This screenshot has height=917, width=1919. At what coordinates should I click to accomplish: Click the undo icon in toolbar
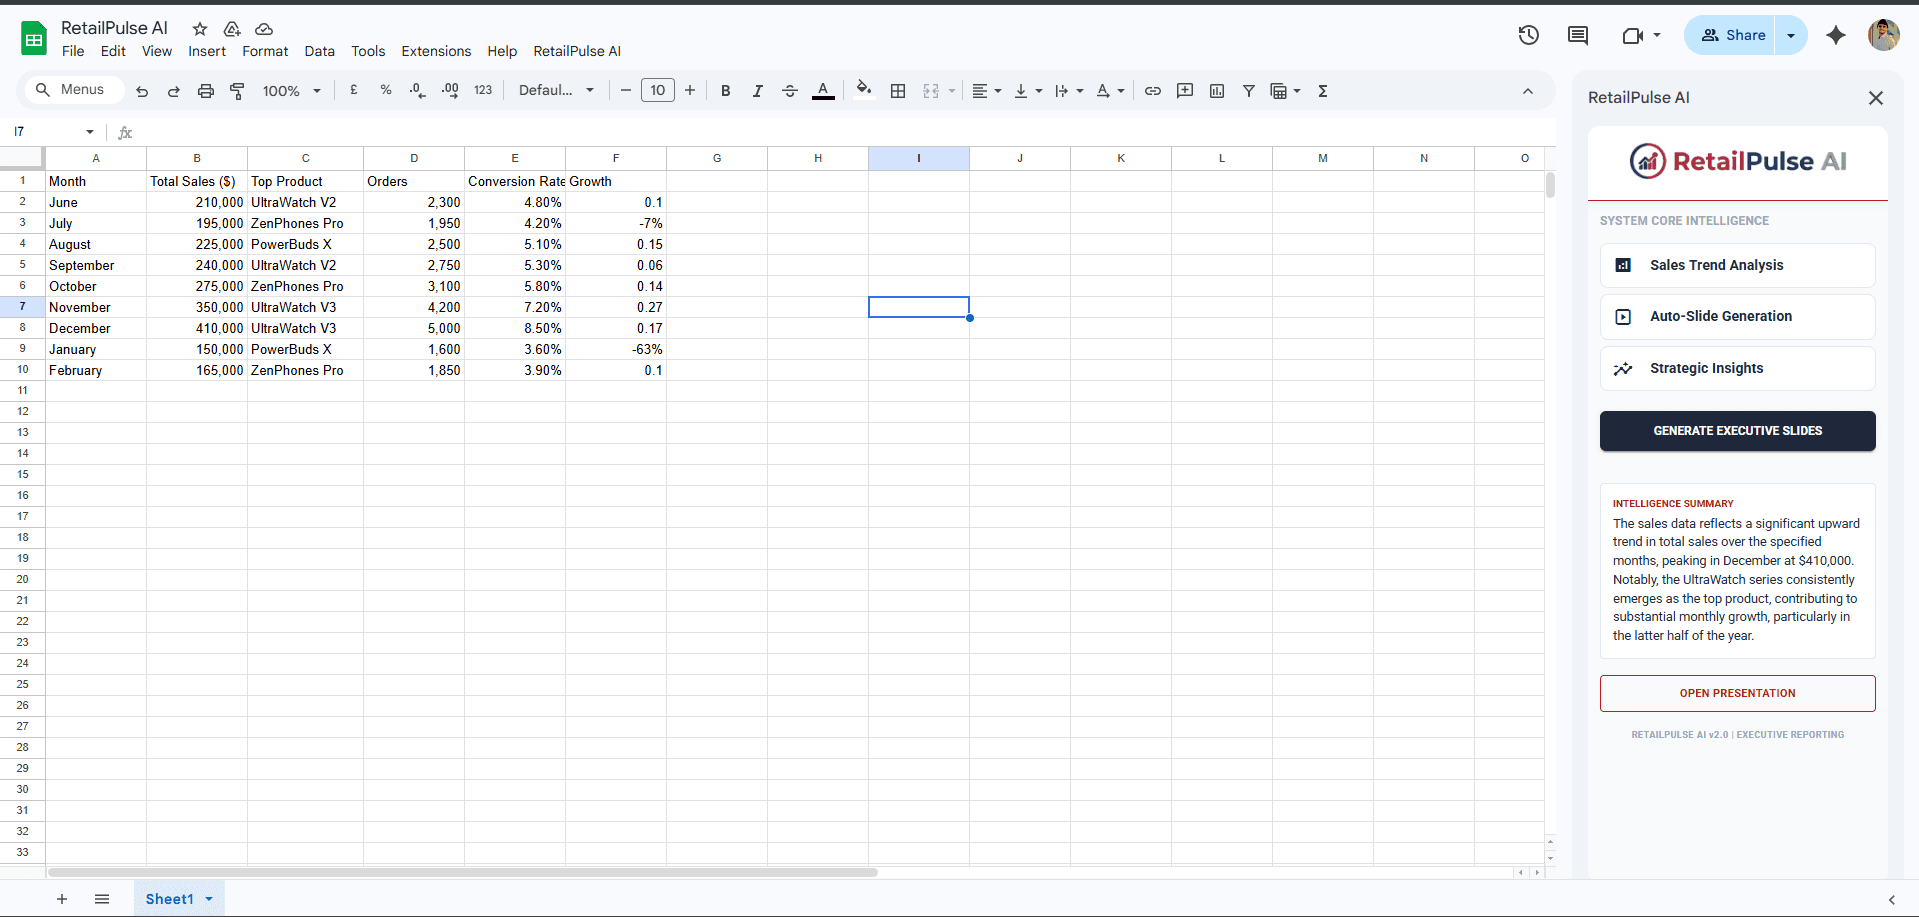coord(142,91)
